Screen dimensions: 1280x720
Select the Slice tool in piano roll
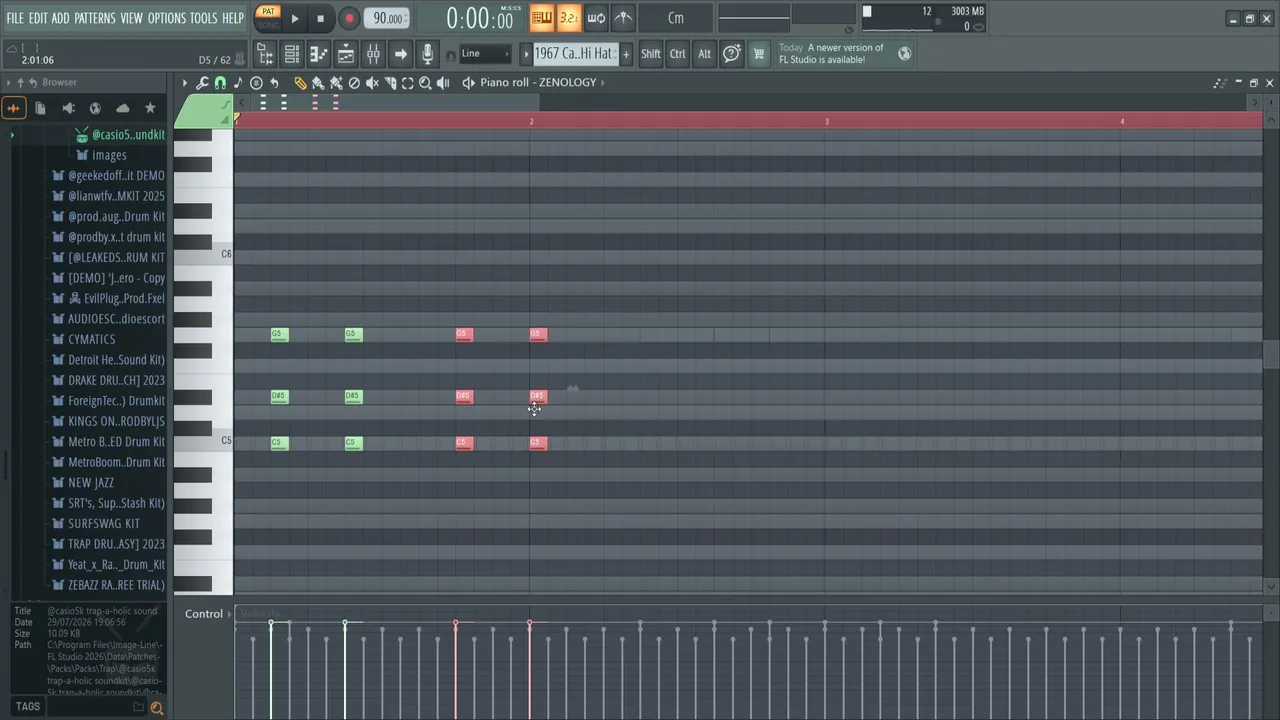(390, 83)
